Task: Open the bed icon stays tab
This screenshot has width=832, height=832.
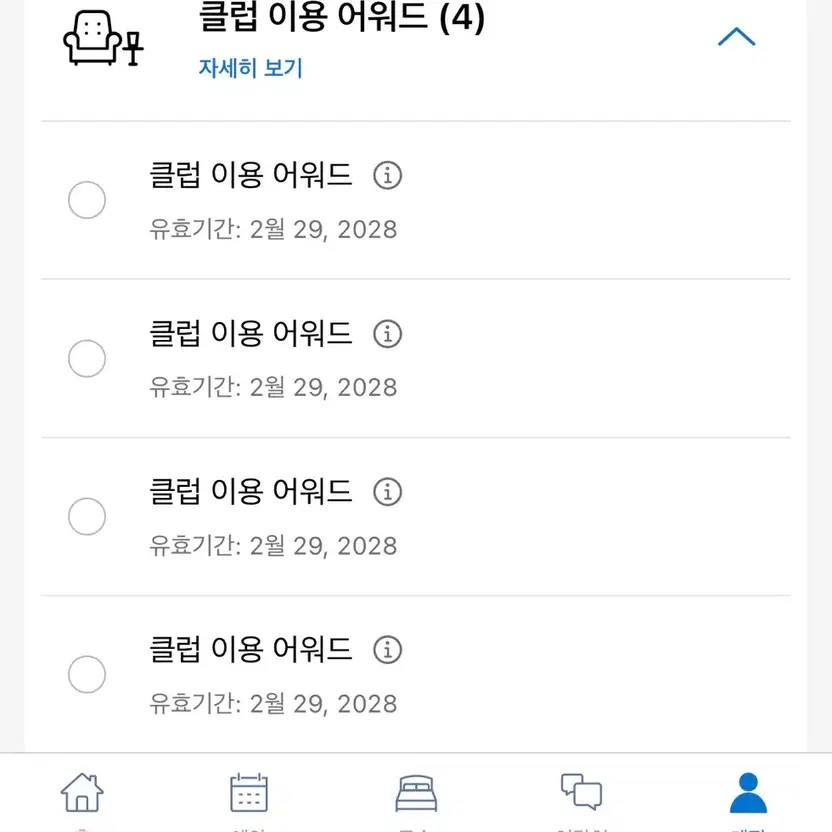Action: click(416, 793)
